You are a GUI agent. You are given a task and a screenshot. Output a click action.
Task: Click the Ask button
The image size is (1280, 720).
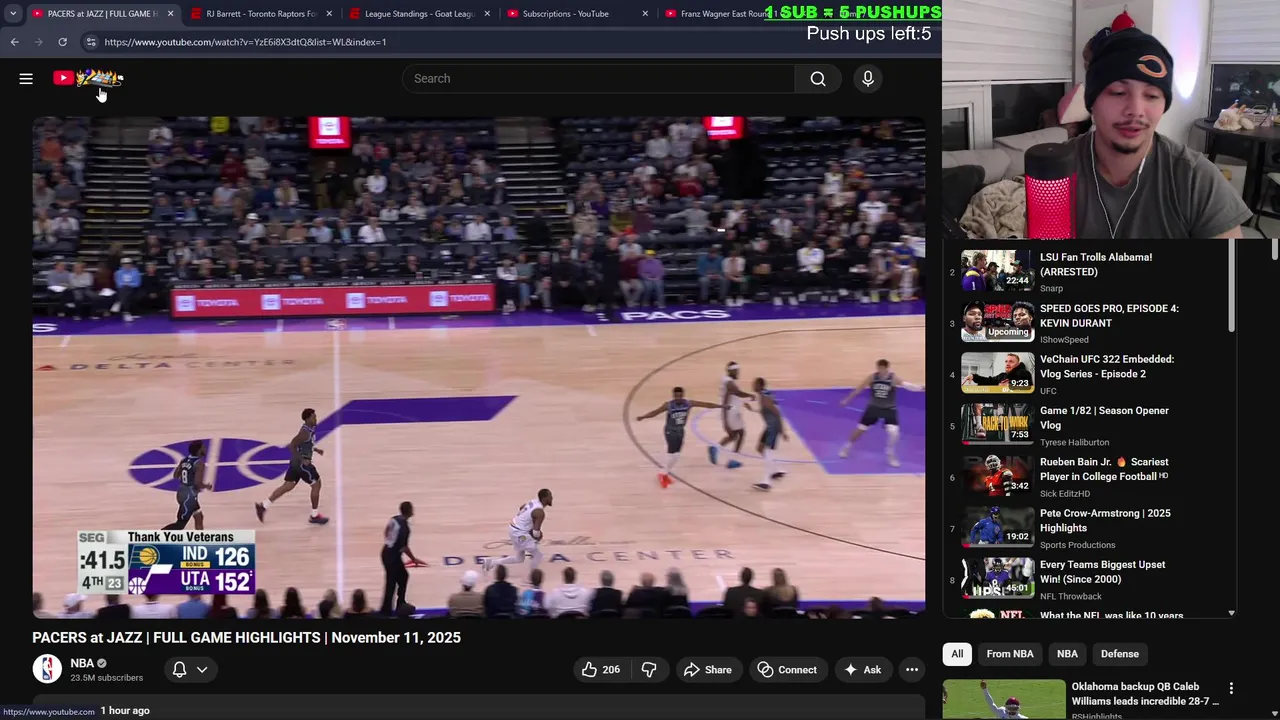point(862,670)
